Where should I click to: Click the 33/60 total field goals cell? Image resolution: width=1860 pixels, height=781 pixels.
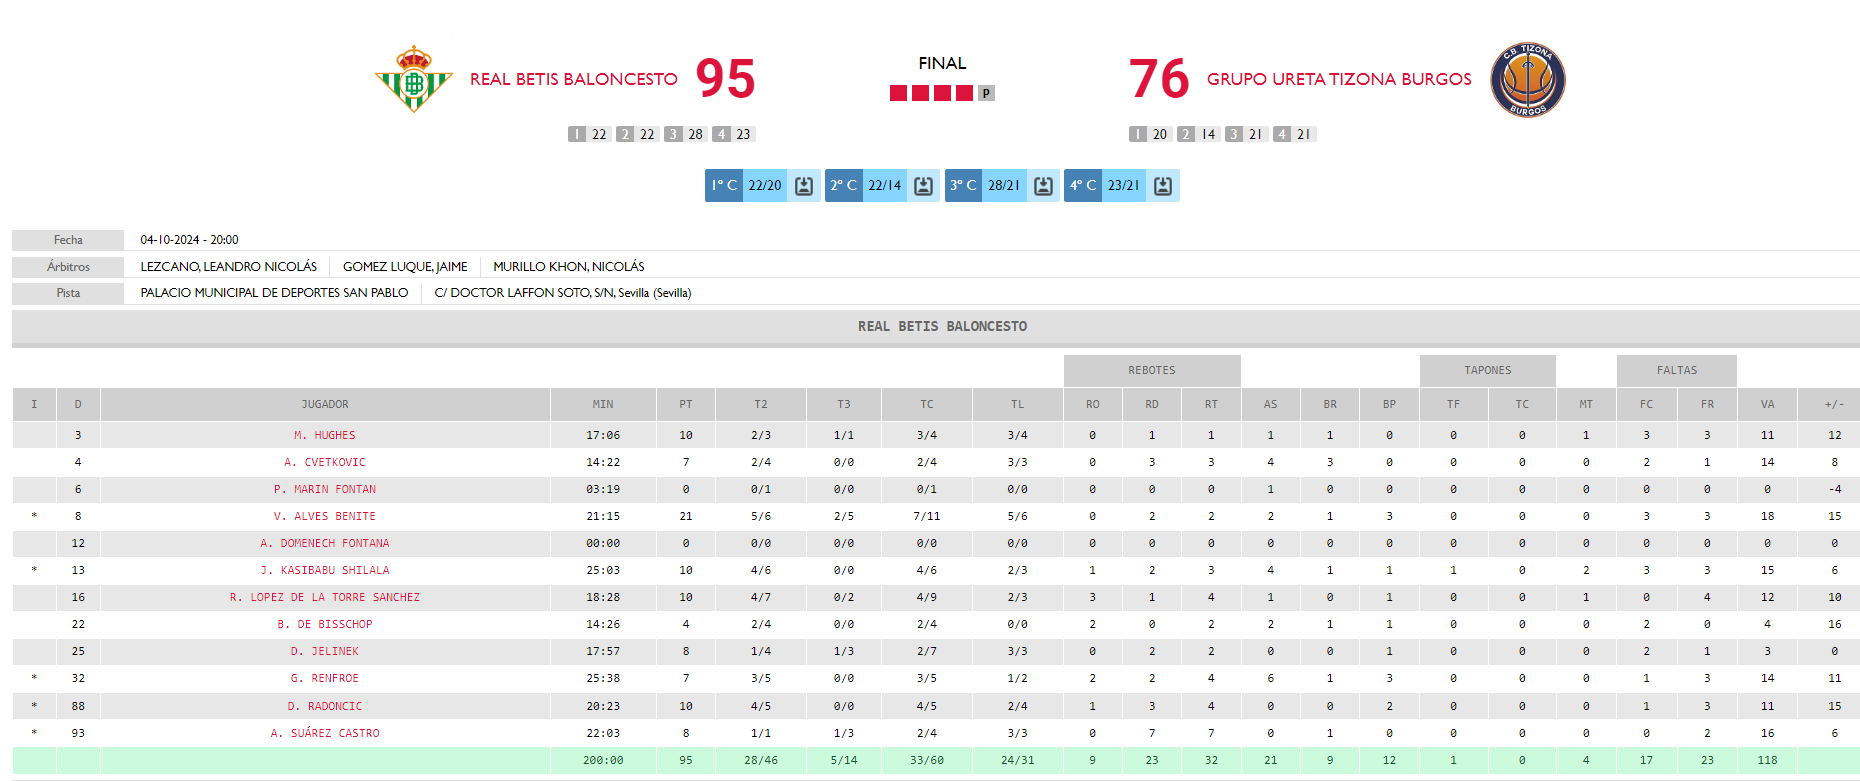(927, 761)
